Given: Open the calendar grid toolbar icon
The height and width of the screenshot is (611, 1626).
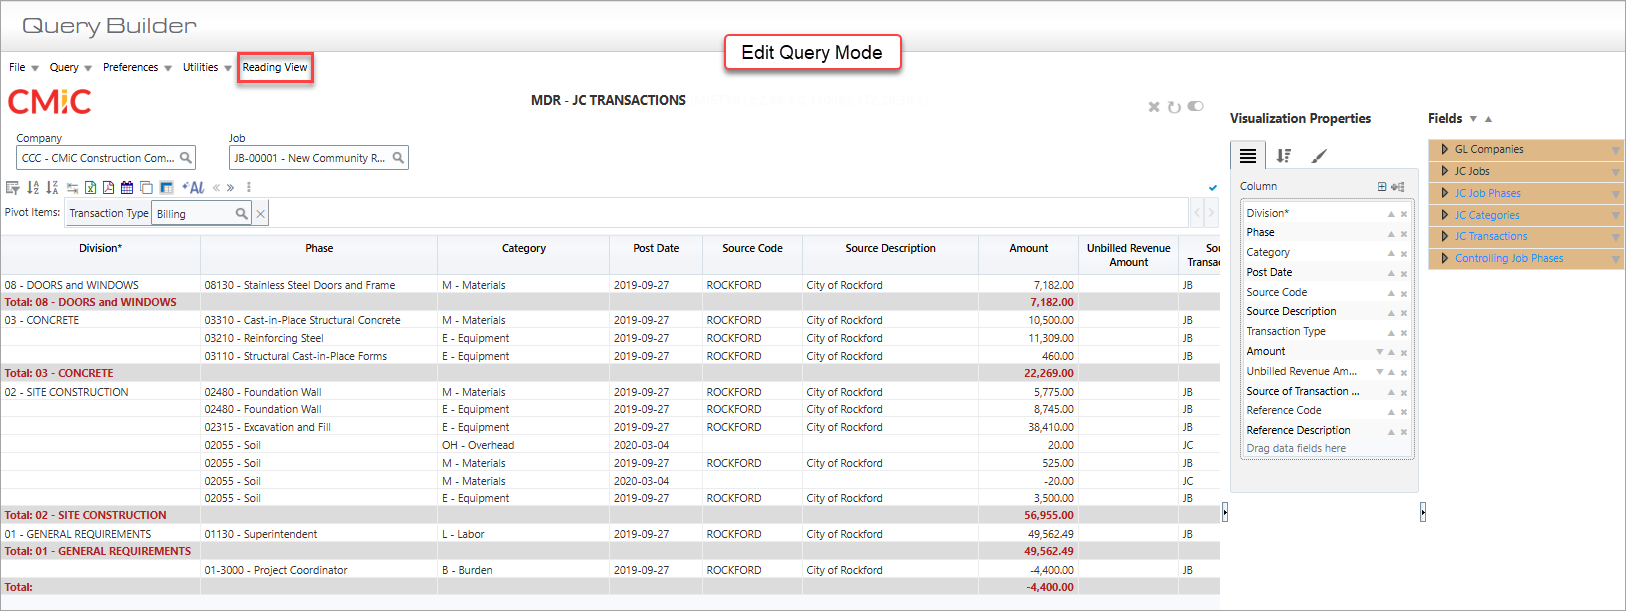Looking at the screenshot, I should [127, 187].
